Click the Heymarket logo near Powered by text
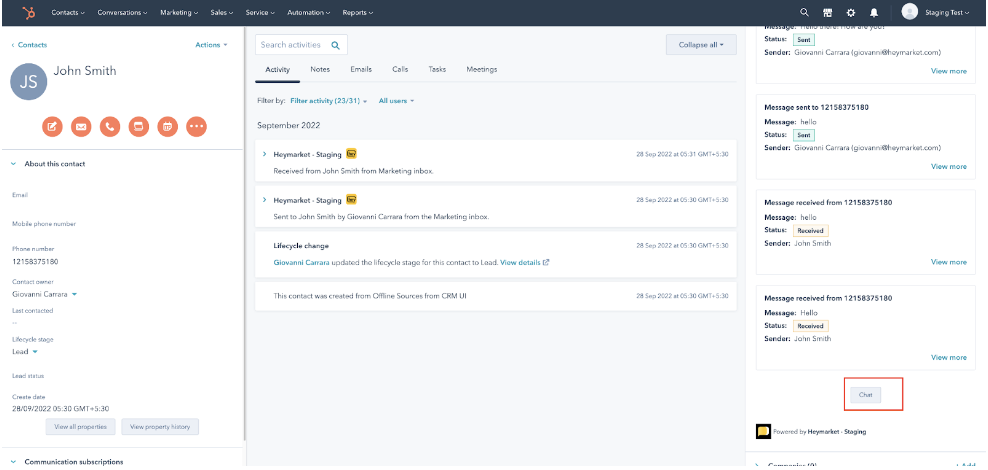 763,432
